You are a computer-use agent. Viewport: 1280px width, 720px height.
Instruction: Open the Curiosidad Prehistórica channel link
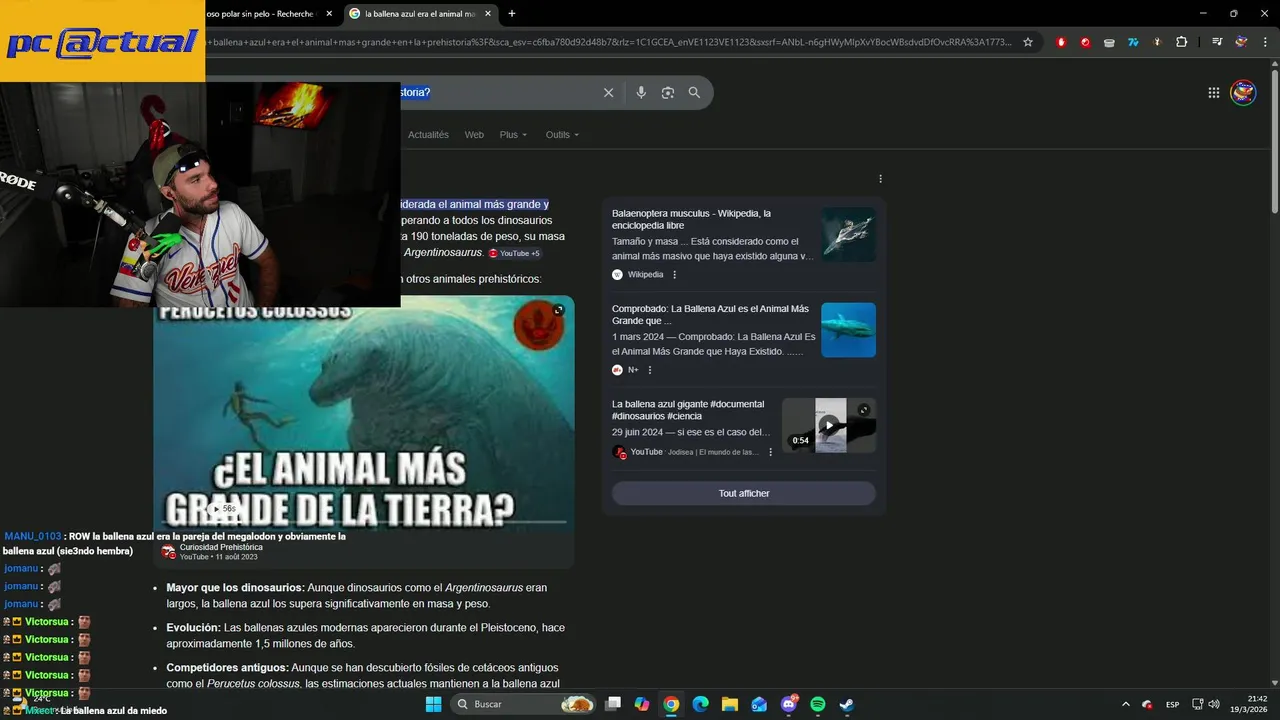[x=221, y=547]
